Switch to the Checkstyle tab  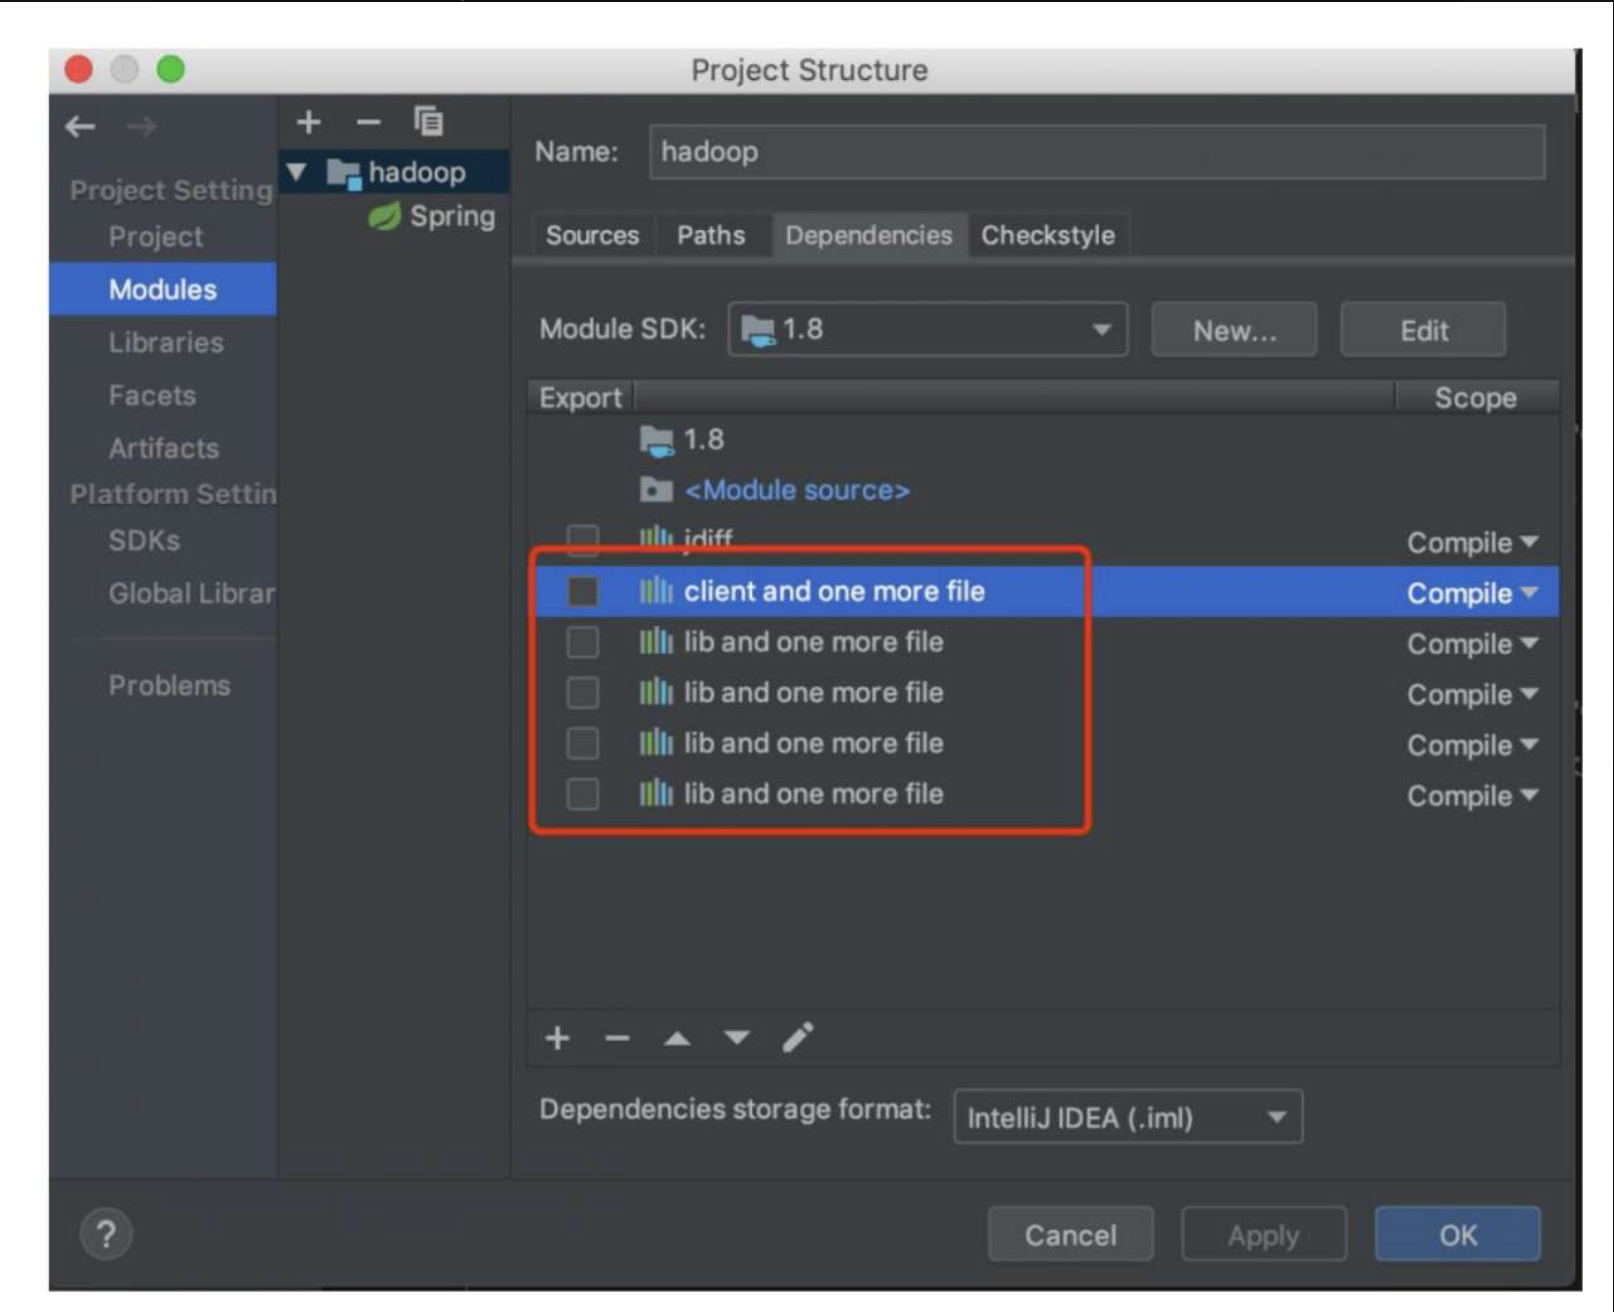point(1048,236)
